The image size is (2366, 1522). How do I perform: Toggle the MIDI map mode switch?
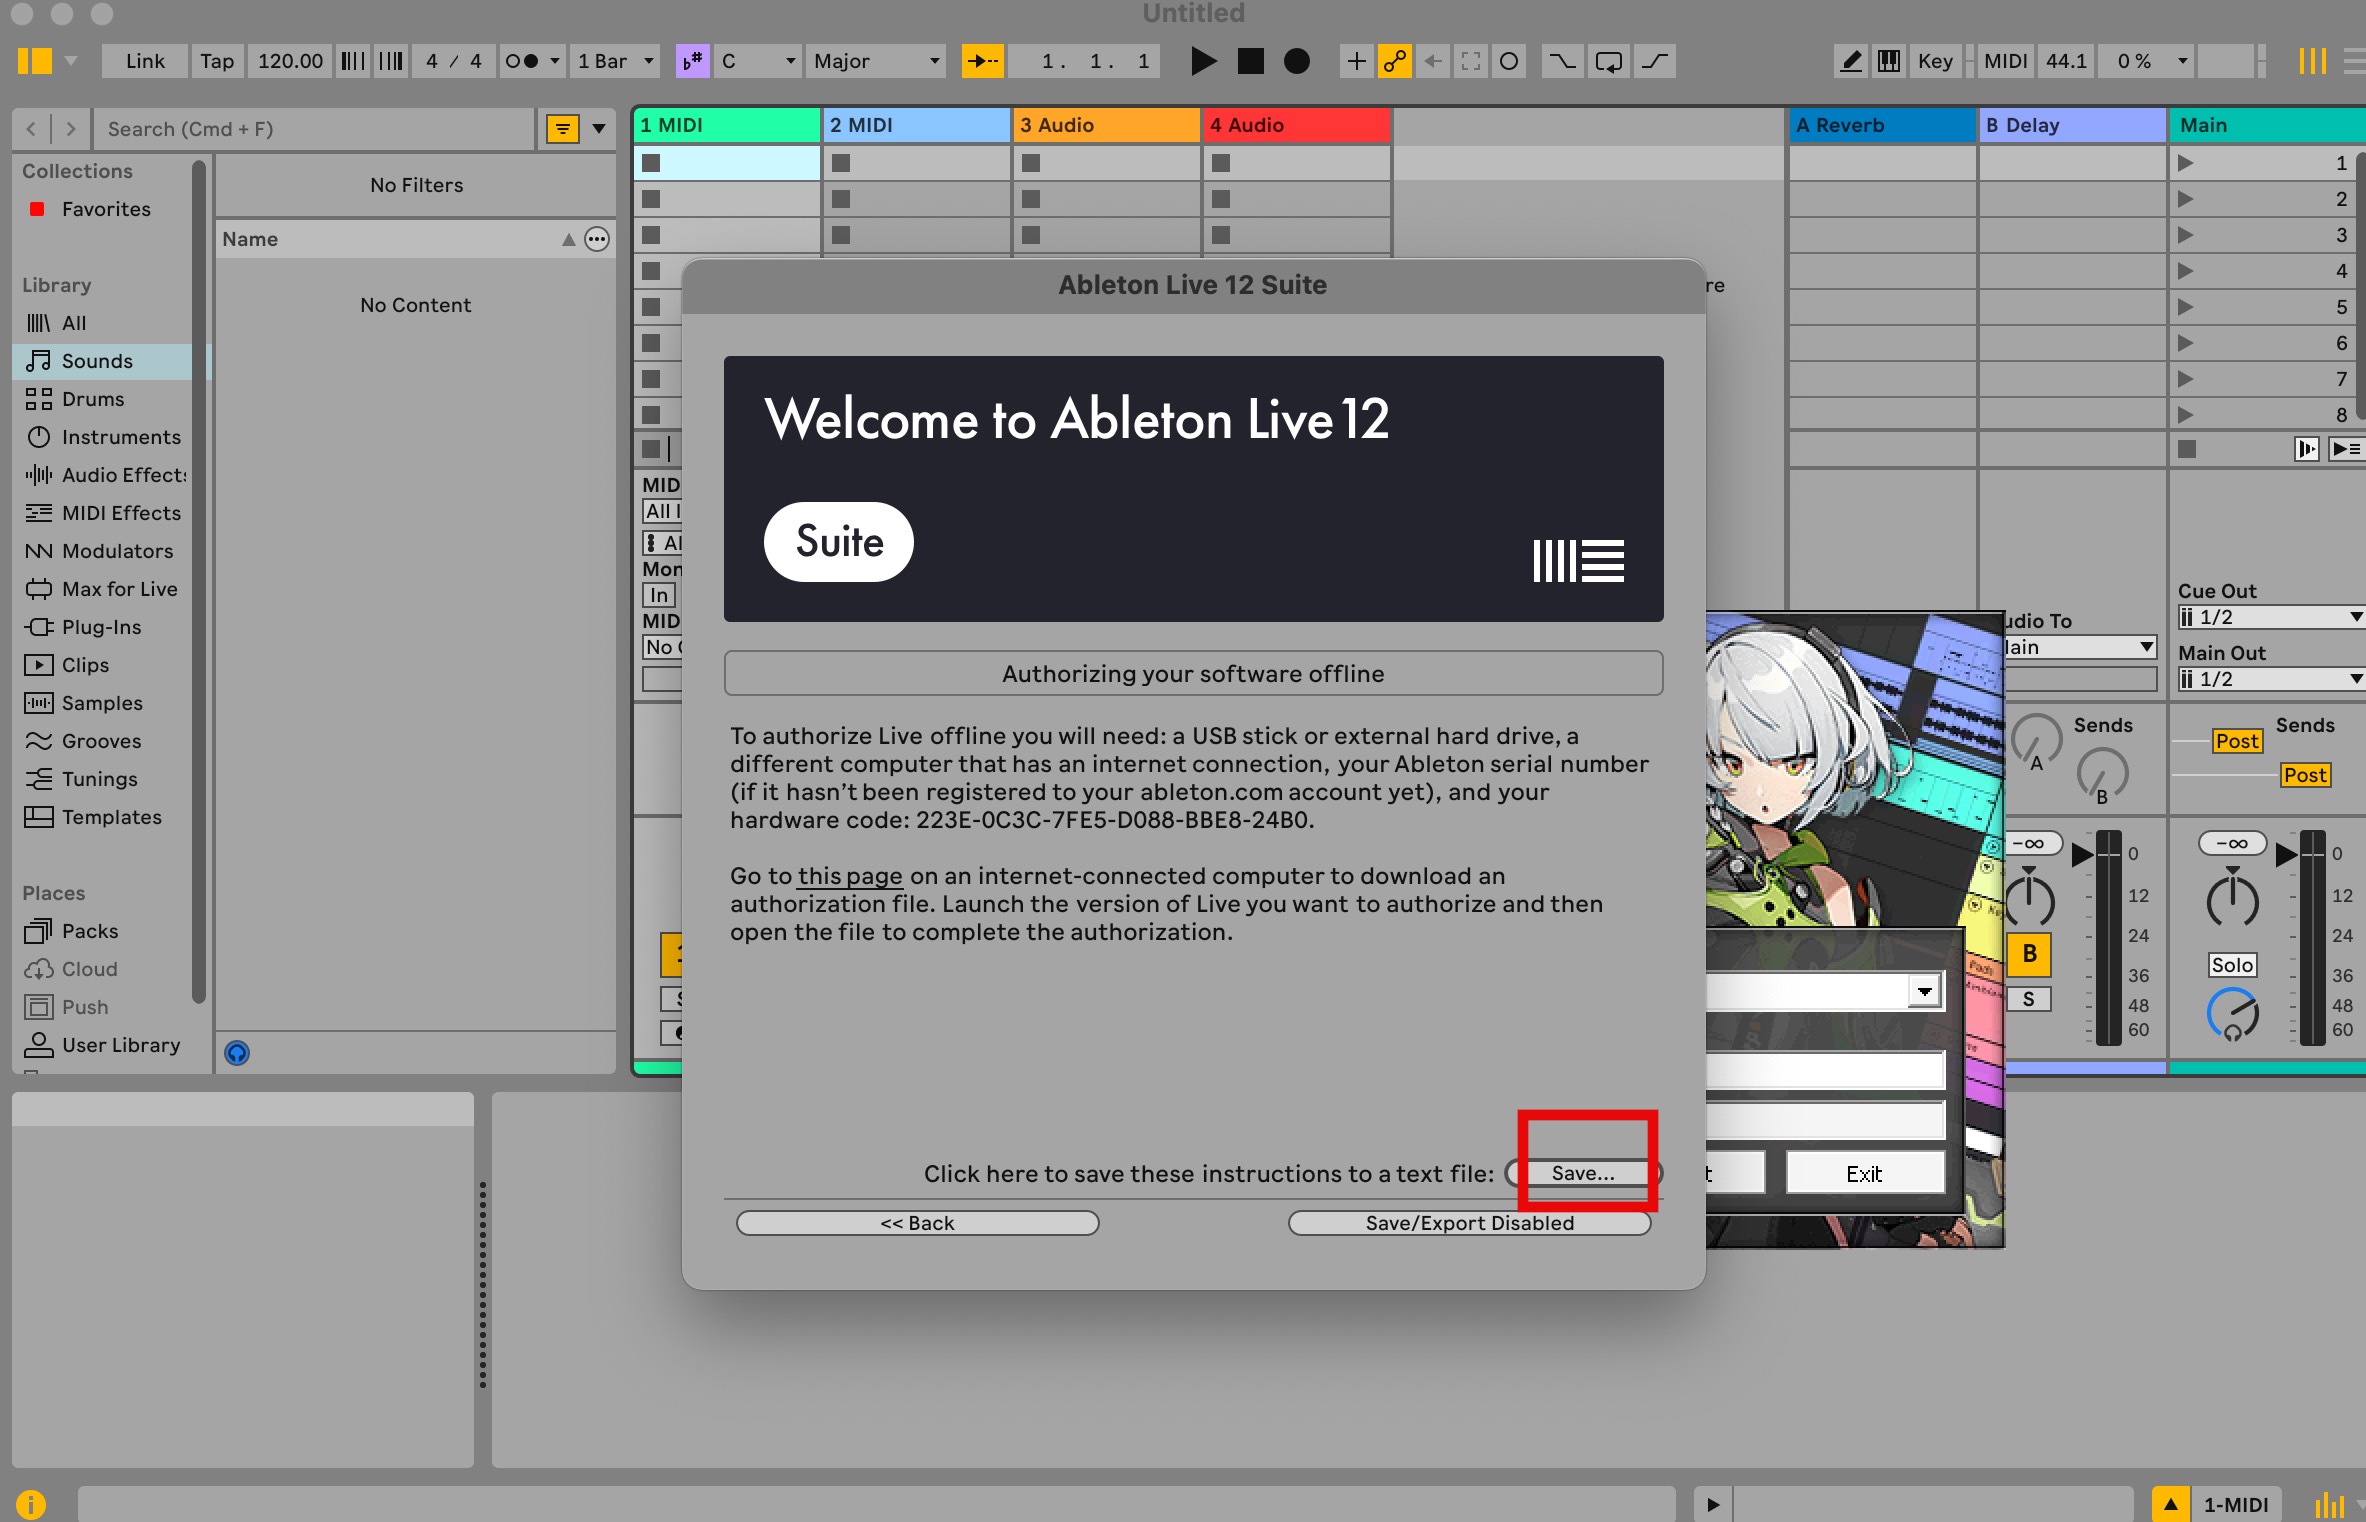click(x=2005, y=62)
